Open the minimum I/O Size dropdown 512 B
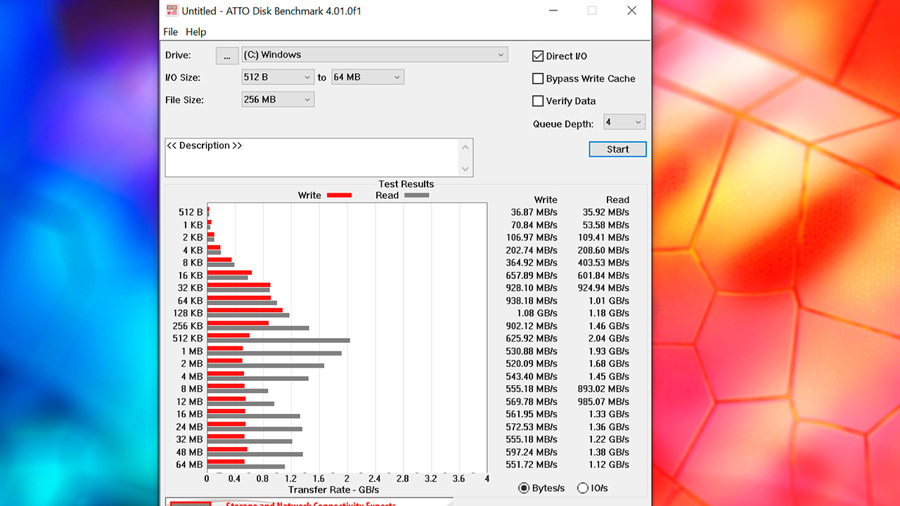 click(277, 77)
